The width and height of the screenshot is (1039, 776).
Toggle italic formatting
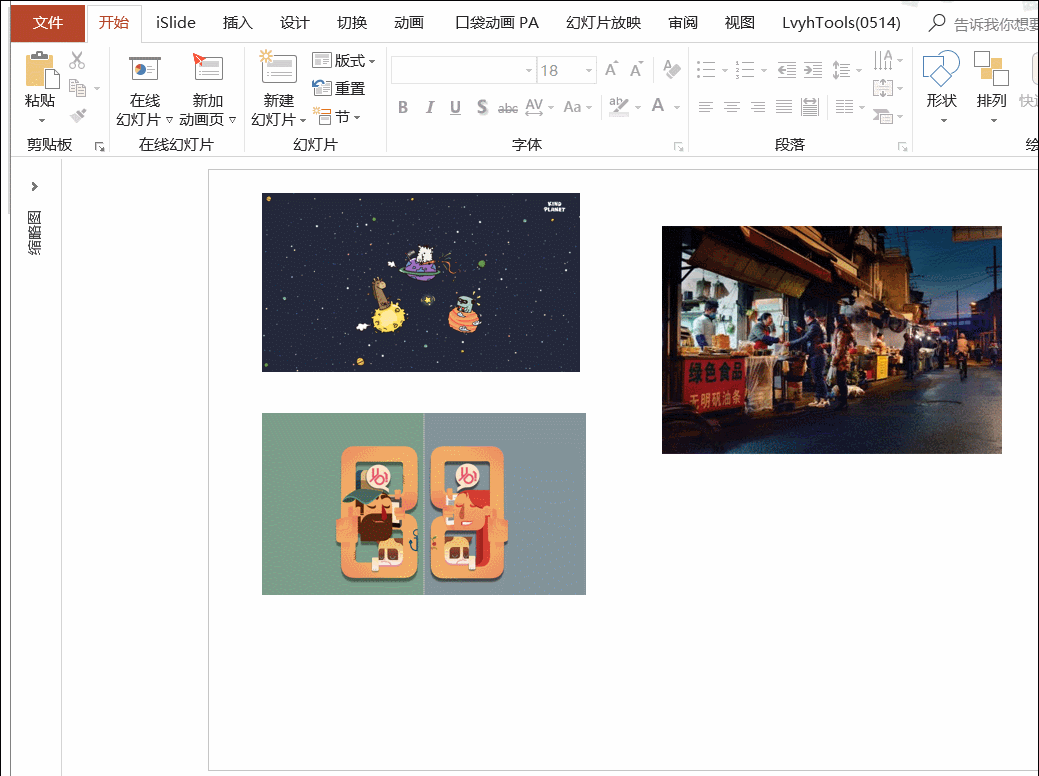[430, 107]
